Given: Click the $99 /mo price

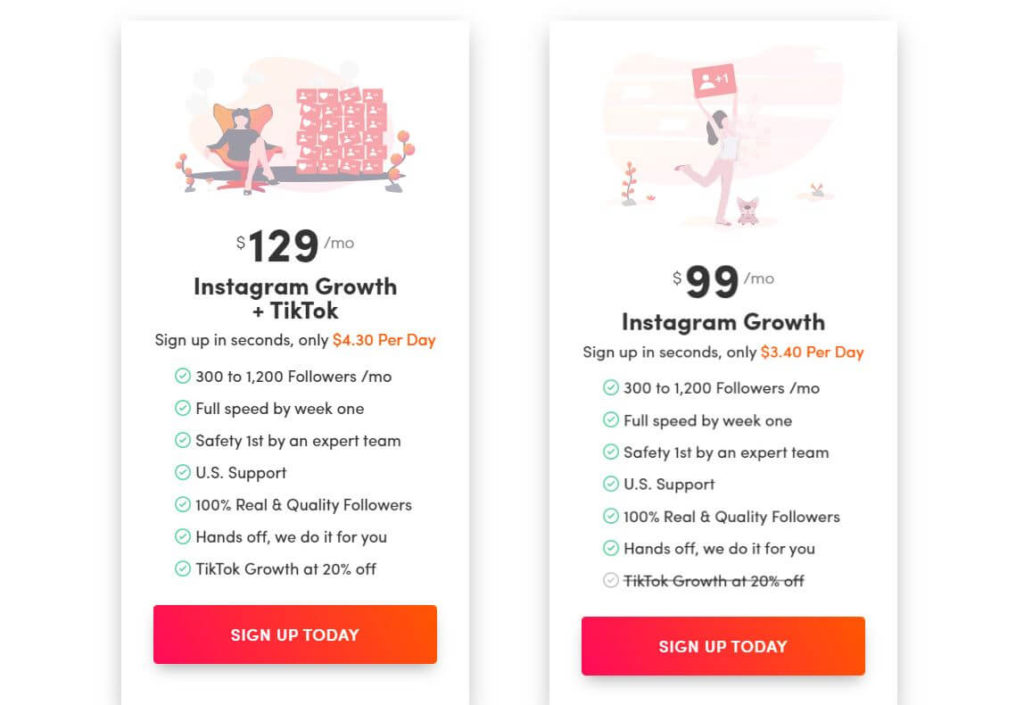Looking at the screenshot, I should click(x=723, y=282).
